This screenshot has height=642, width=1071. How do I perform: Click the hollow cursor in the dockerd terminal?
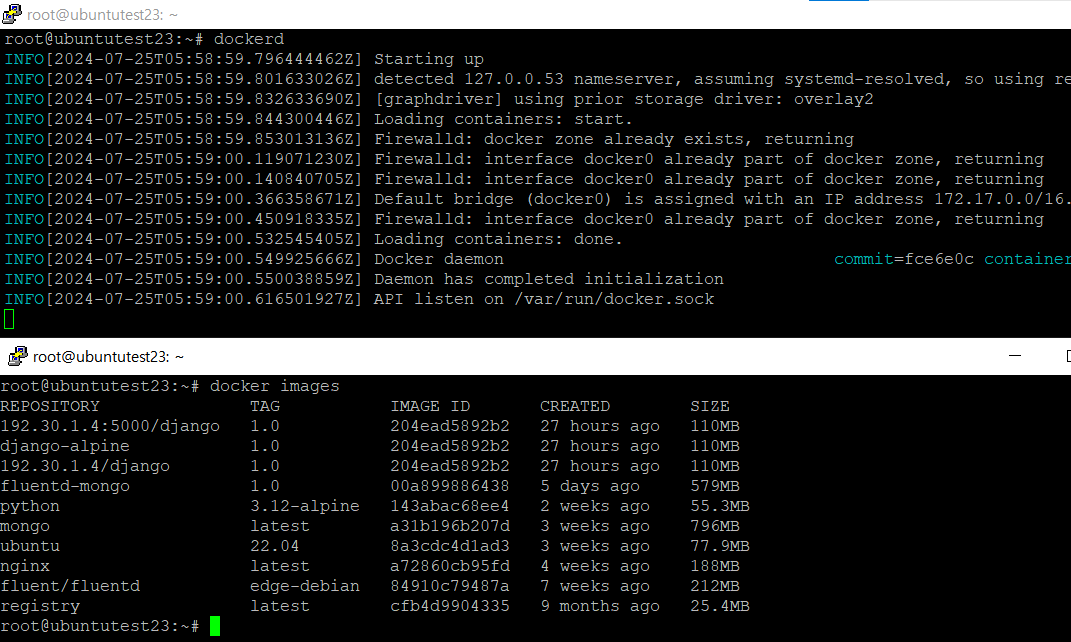pyautogui.click(x=9, y=319)
